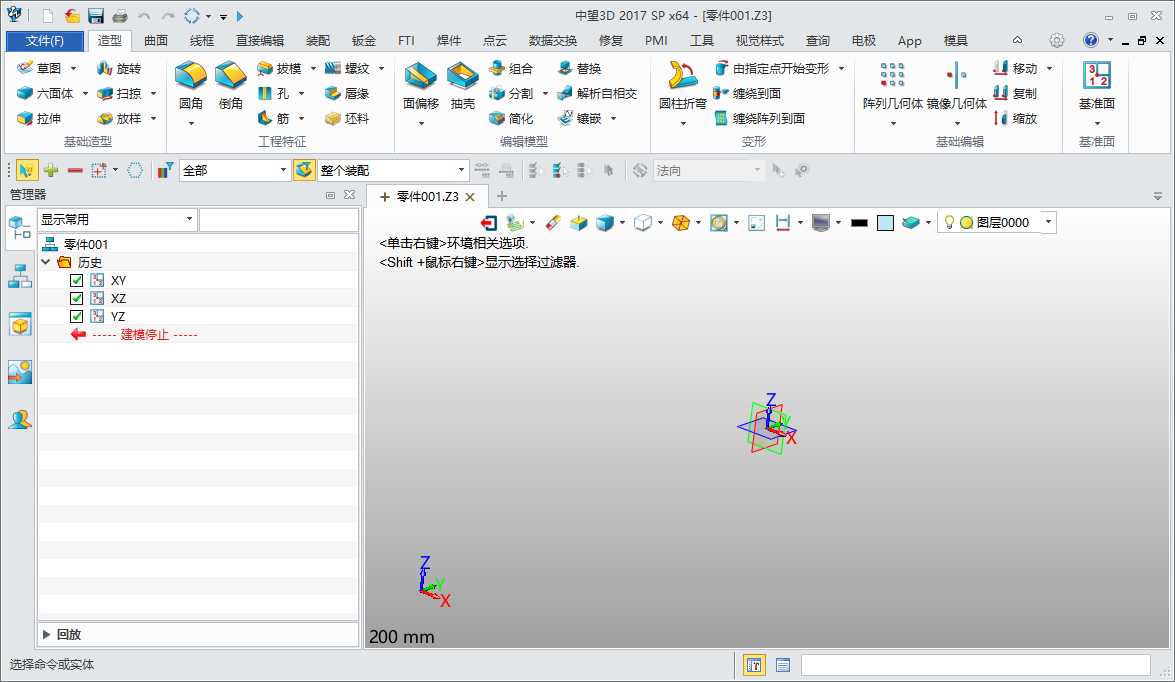1175x682 pixels.
Task: Toggle the XZ plane checkbox
Action: point(76,298)
